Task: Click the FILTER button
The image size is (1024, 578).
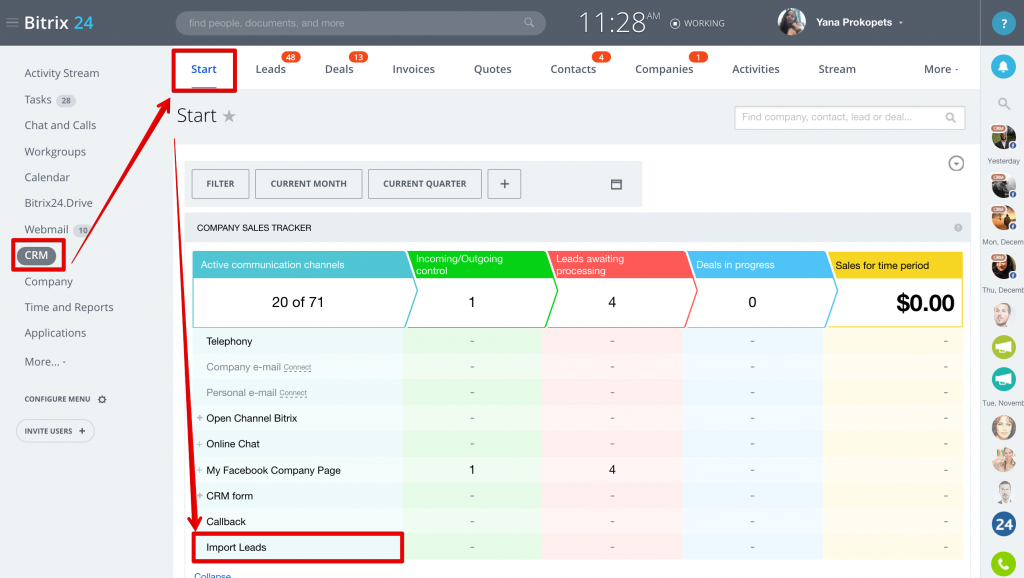Action: click(220, 184)
